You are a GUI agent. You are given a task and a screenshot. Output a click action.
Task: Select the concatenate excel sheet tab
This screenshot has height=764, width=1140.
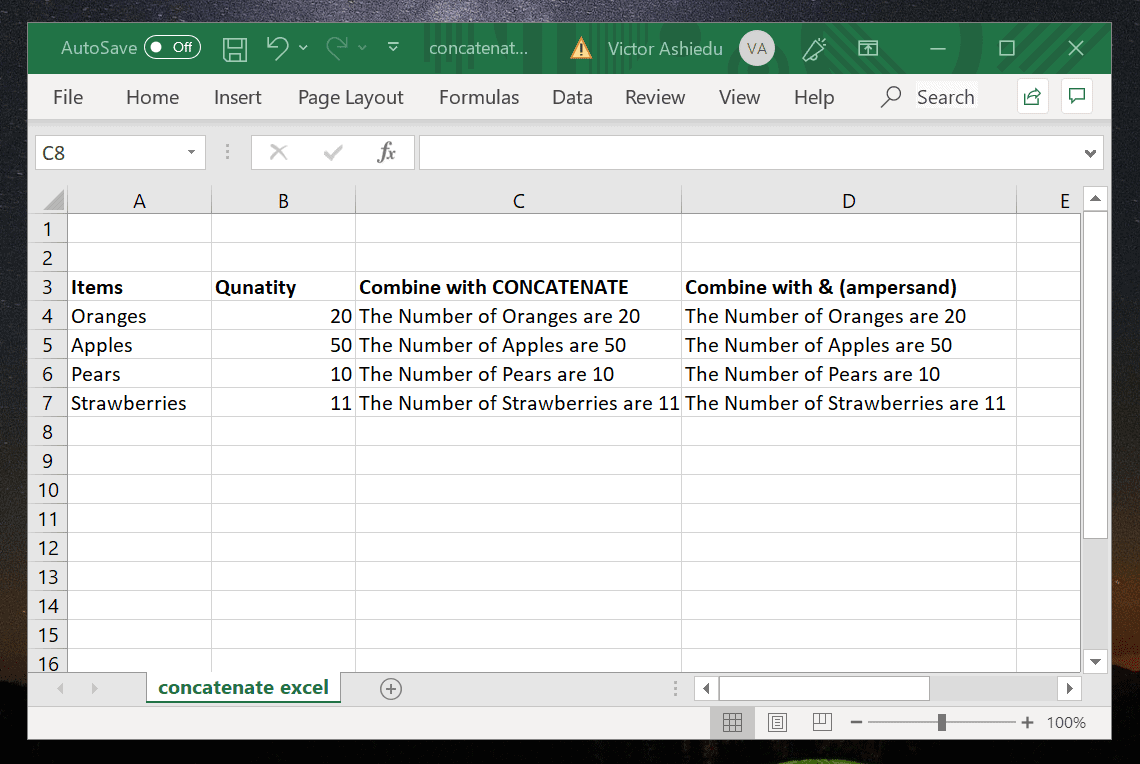[242, 688]
